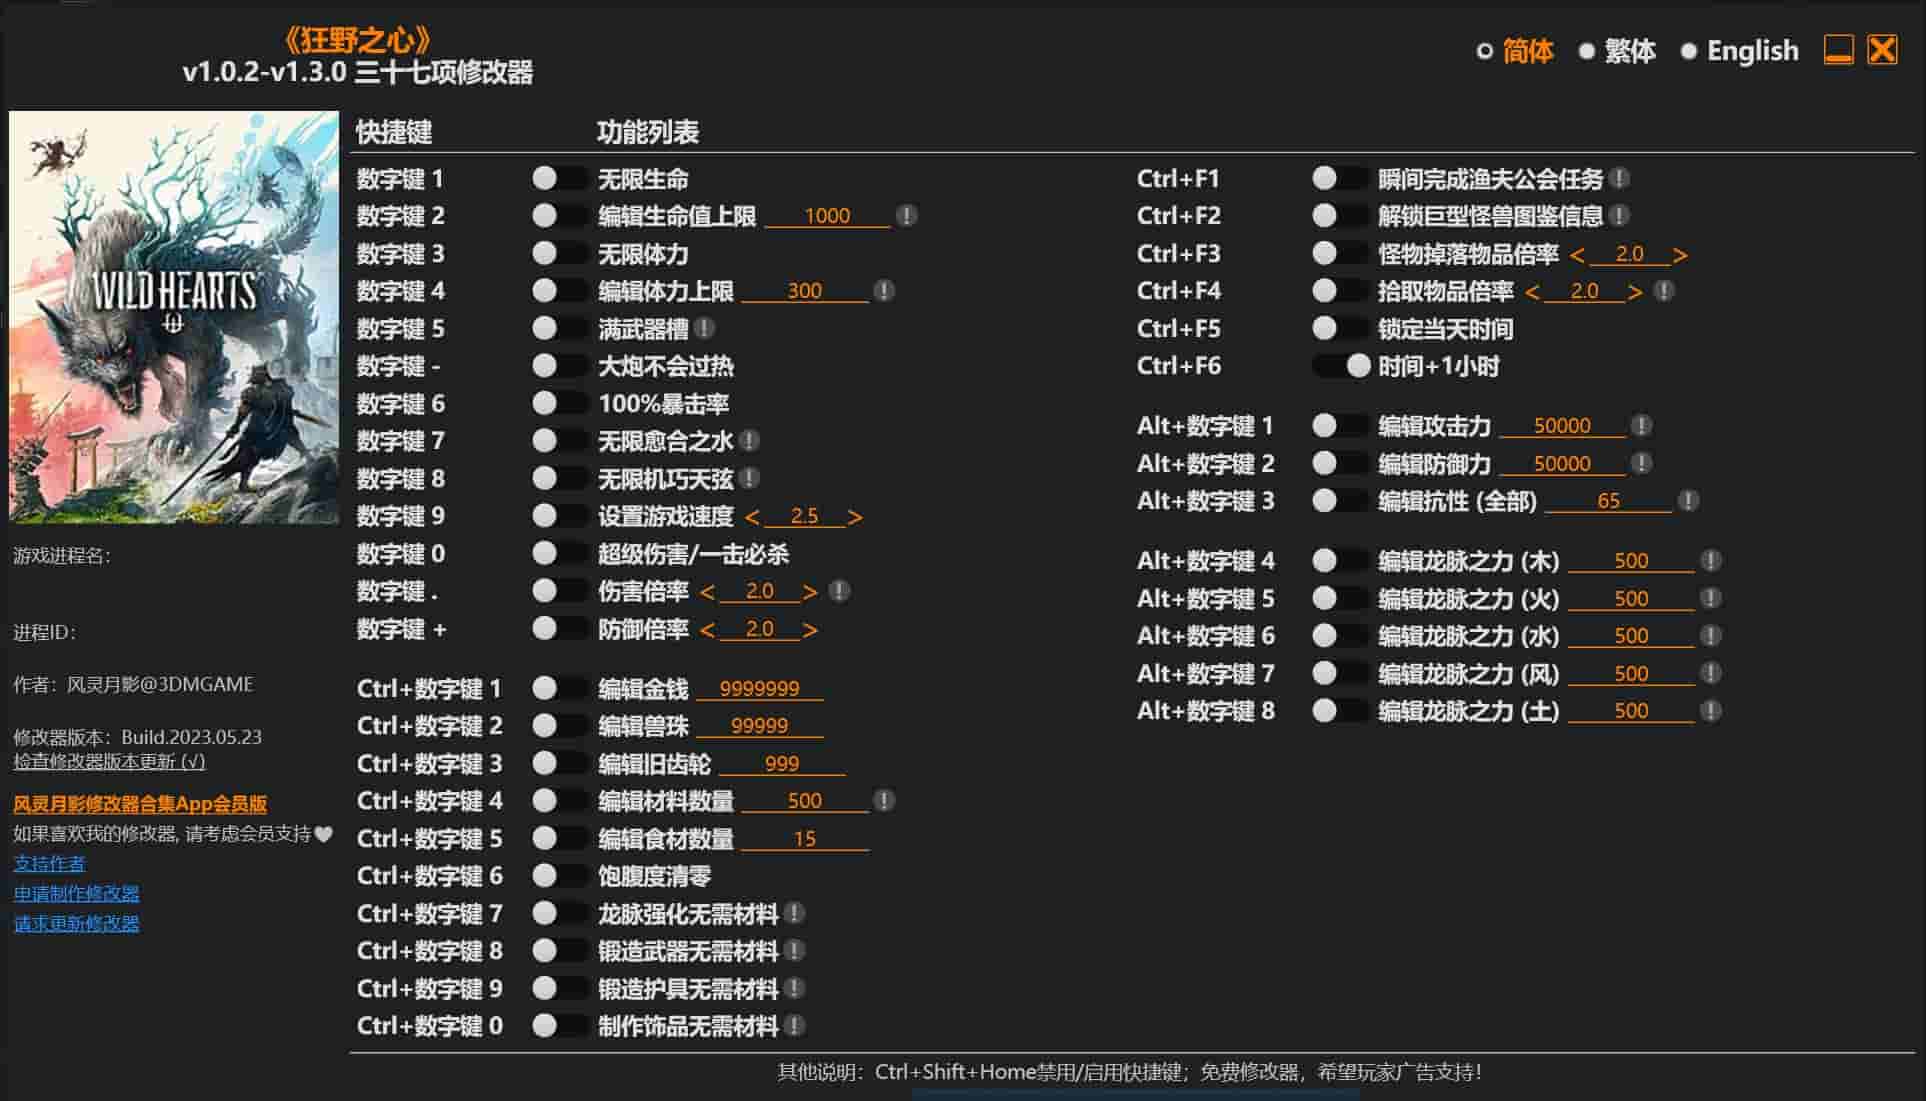This screenshot has width=1926, height=1101.
Task: Click info icon next to 编辑生命值上限
Action: pyautogui.click(x=906, y=216)
